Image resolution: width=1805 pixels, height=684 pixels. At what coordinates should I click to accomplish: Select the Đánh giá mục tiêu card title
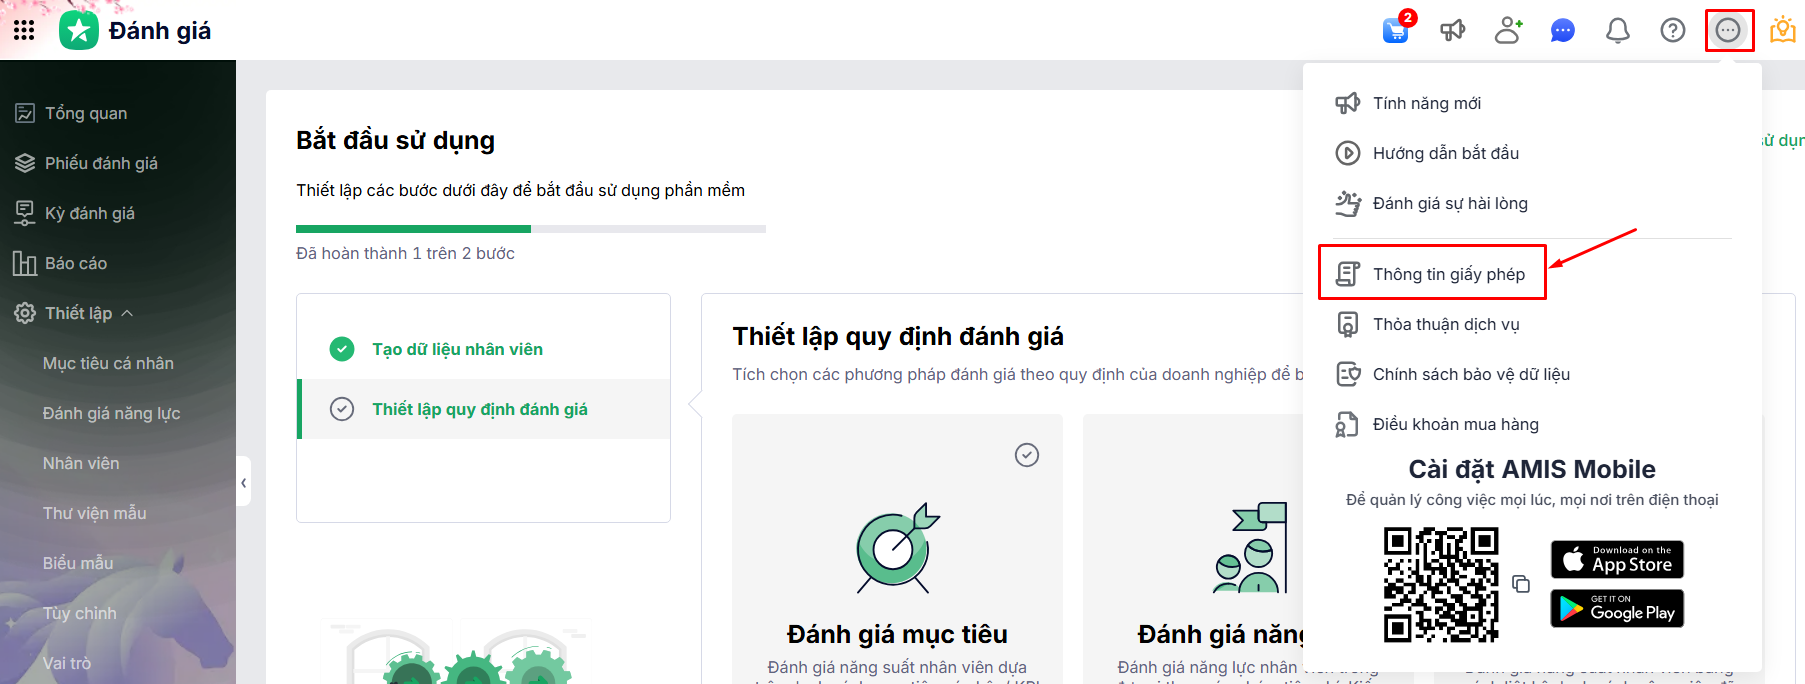tap(897, 634)
